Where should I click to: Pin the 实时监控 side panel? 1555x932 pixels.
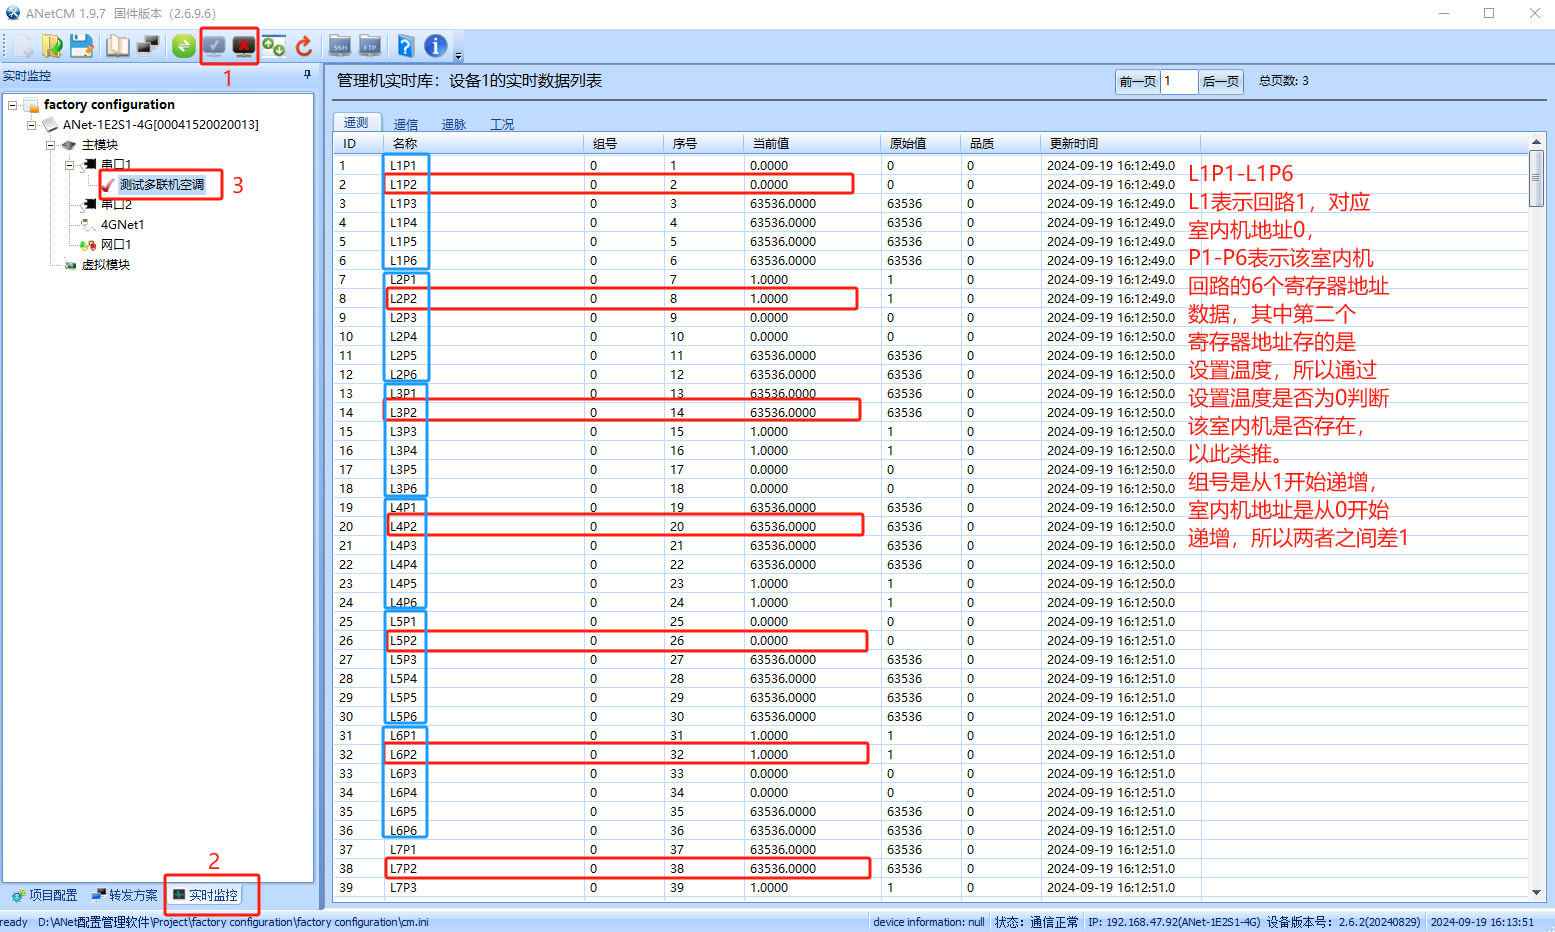[x=307, y=75]
